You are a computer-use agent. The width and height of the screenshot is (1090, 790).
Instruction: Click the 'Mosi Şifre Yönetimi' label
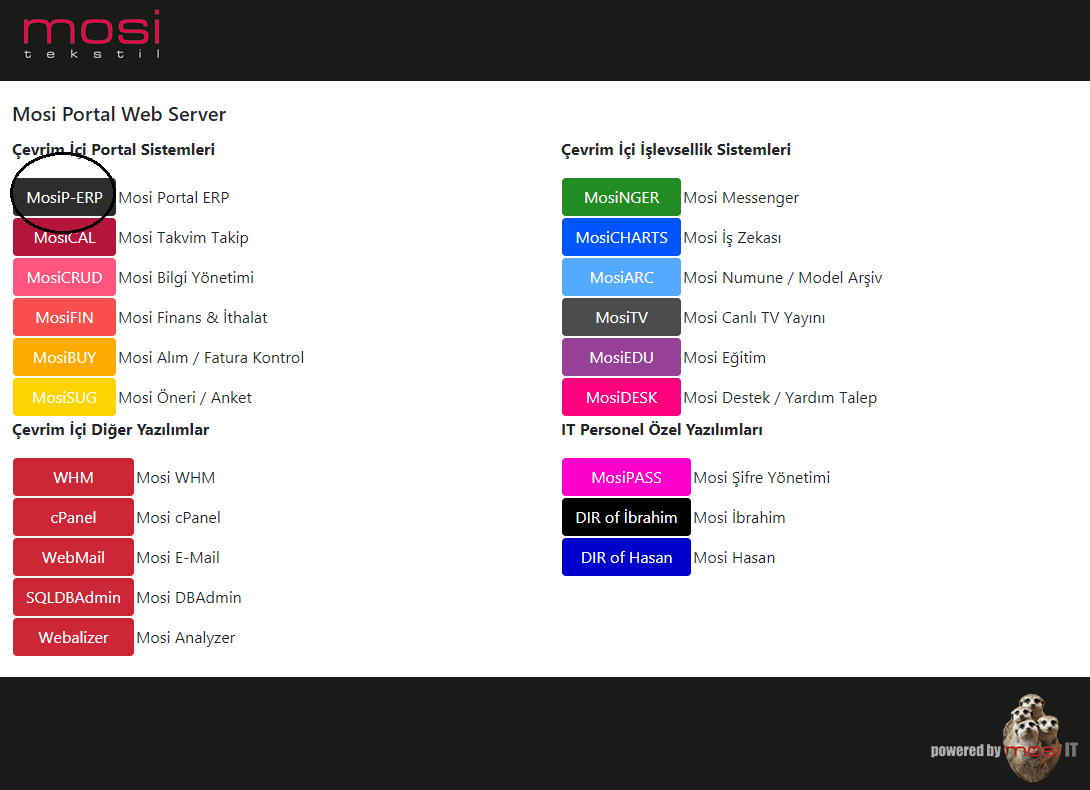tap(762, 478)
